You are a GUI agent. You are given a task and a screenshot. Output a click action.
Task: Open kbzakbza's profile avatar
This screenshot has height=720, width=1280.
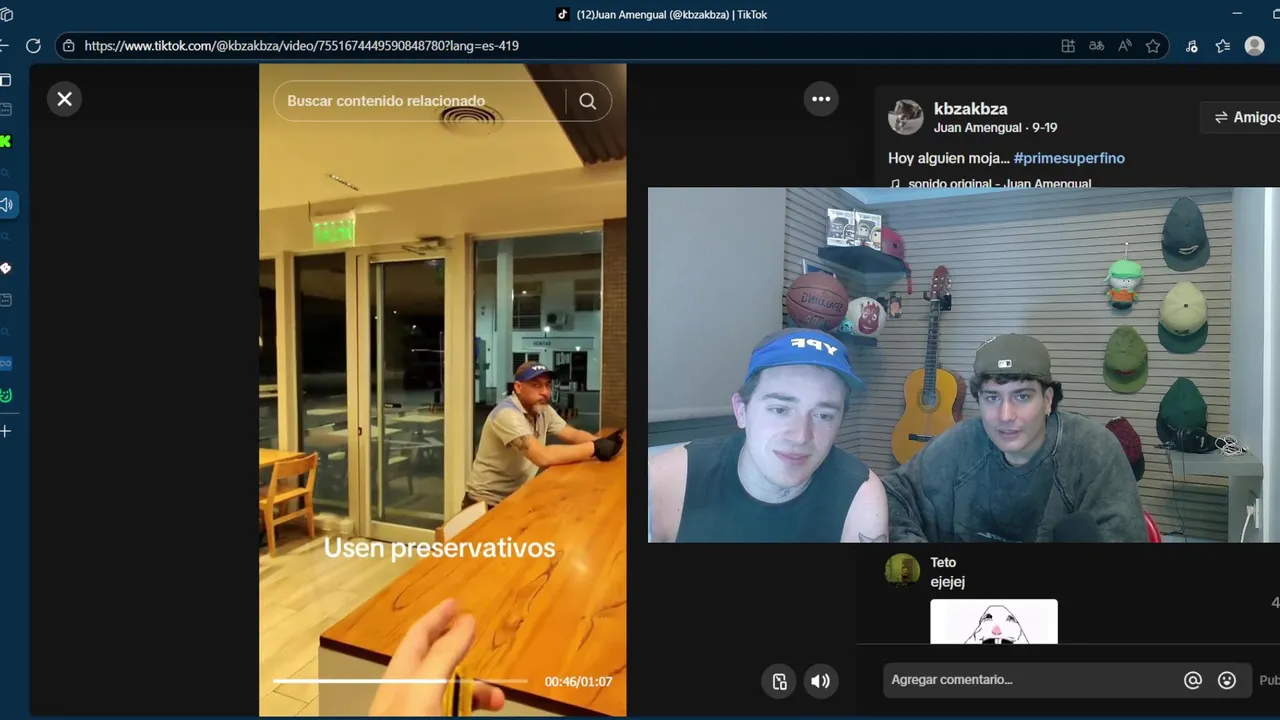tap(906, 117)
